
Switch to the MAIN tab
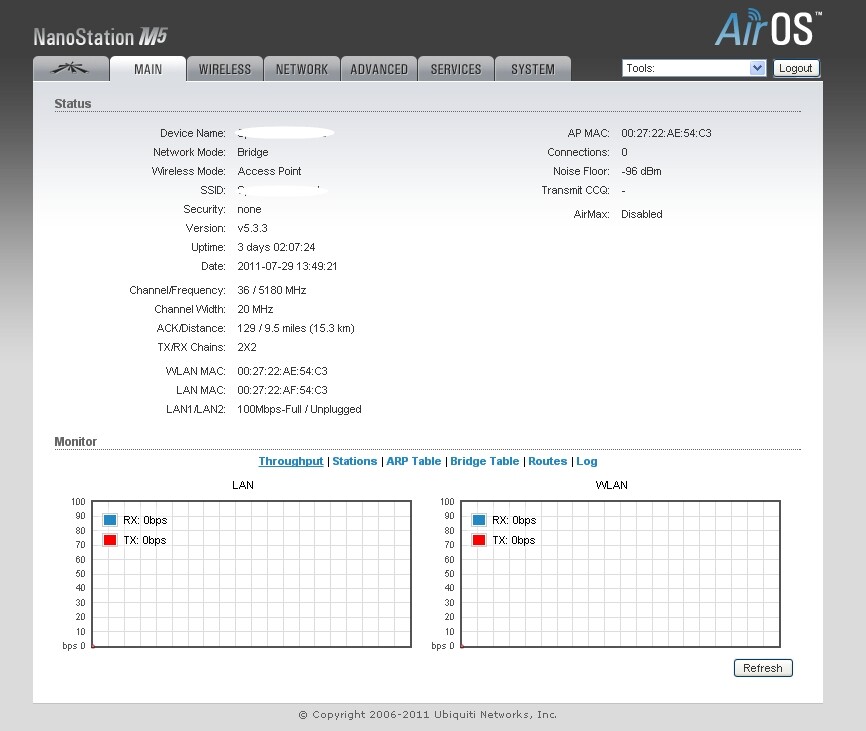(148, 69)
